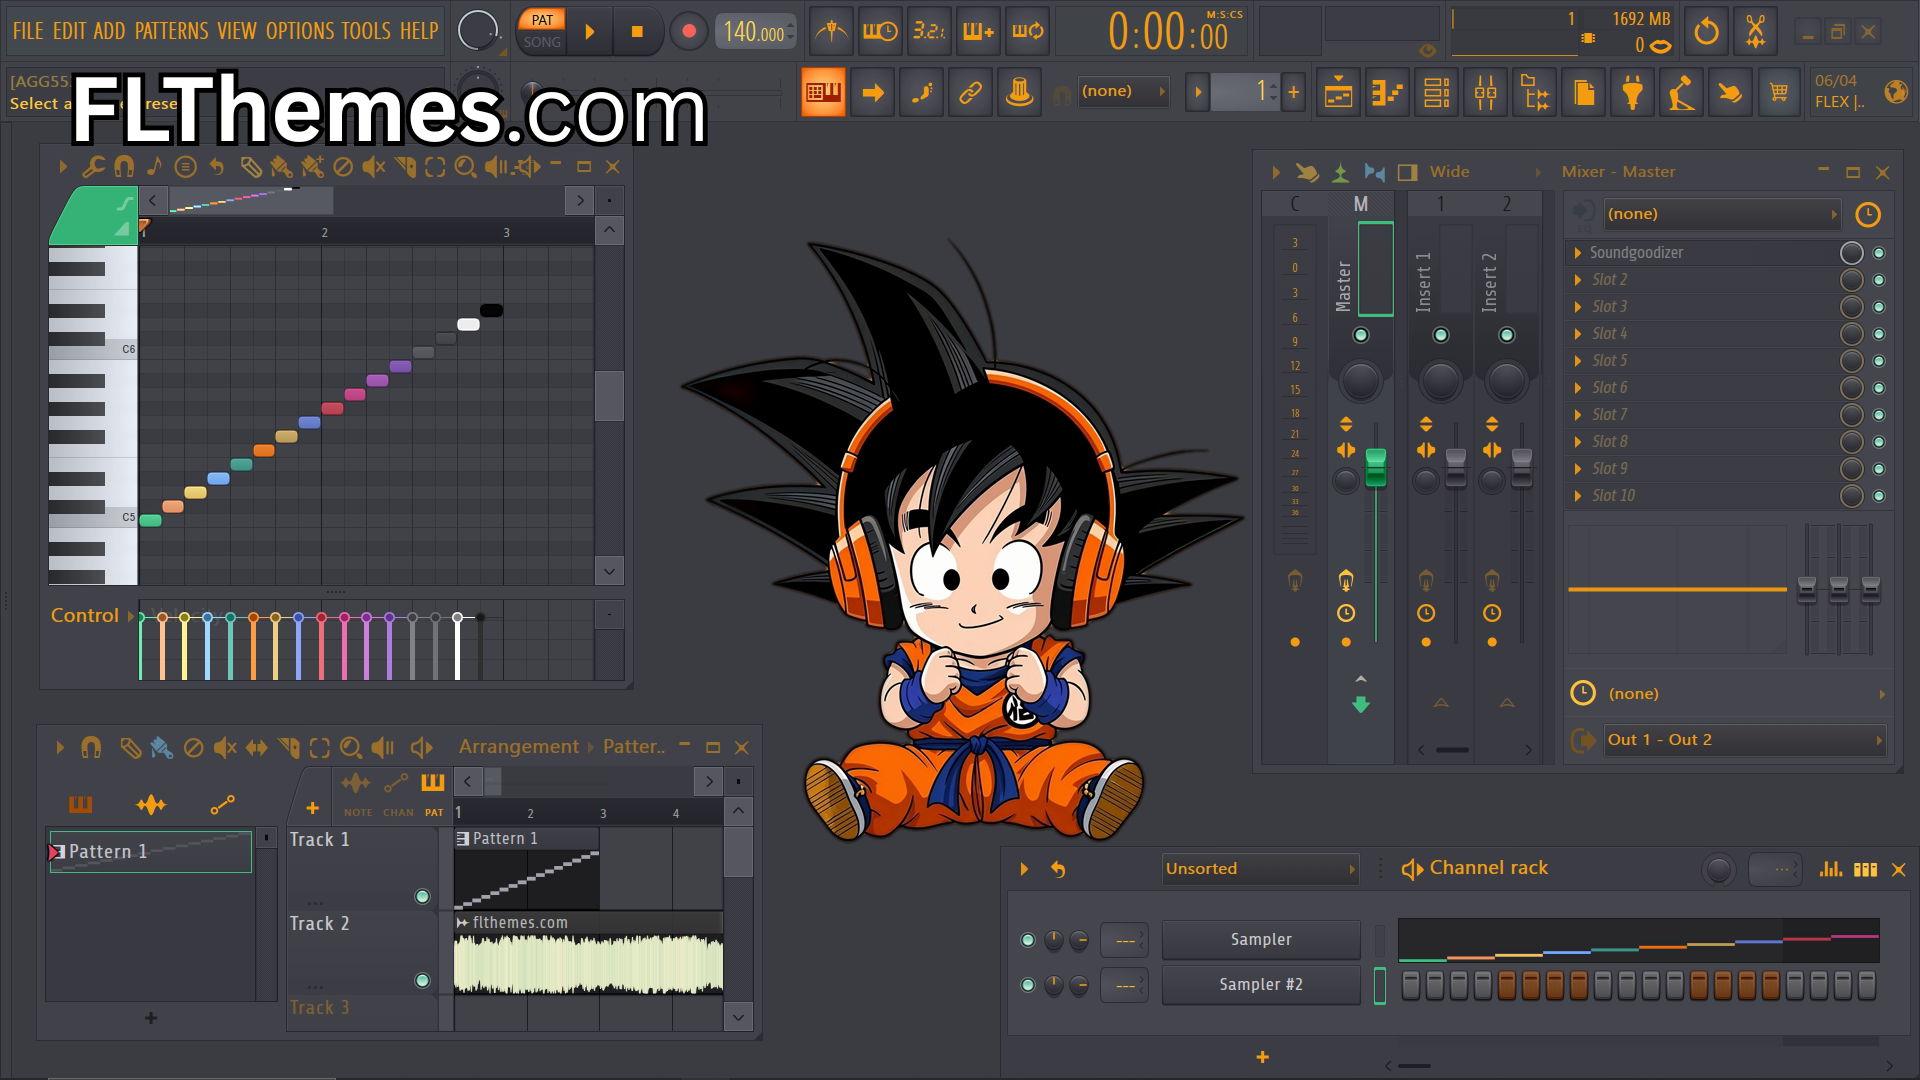1920x1080 pixels.
Task: Mute Track 1 in the playlist
Action: coord(422,897)
